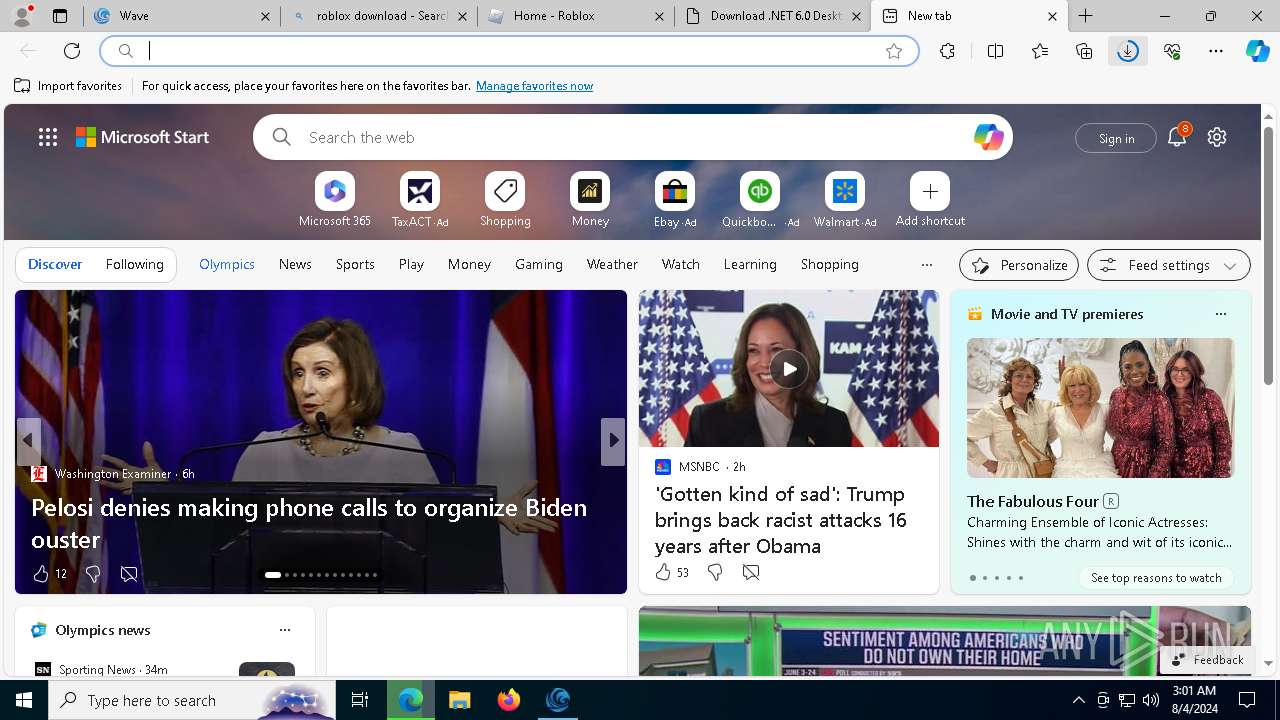Open the Microsoft 365 shortcut
1280x720 pixels.
click(335, 200)
